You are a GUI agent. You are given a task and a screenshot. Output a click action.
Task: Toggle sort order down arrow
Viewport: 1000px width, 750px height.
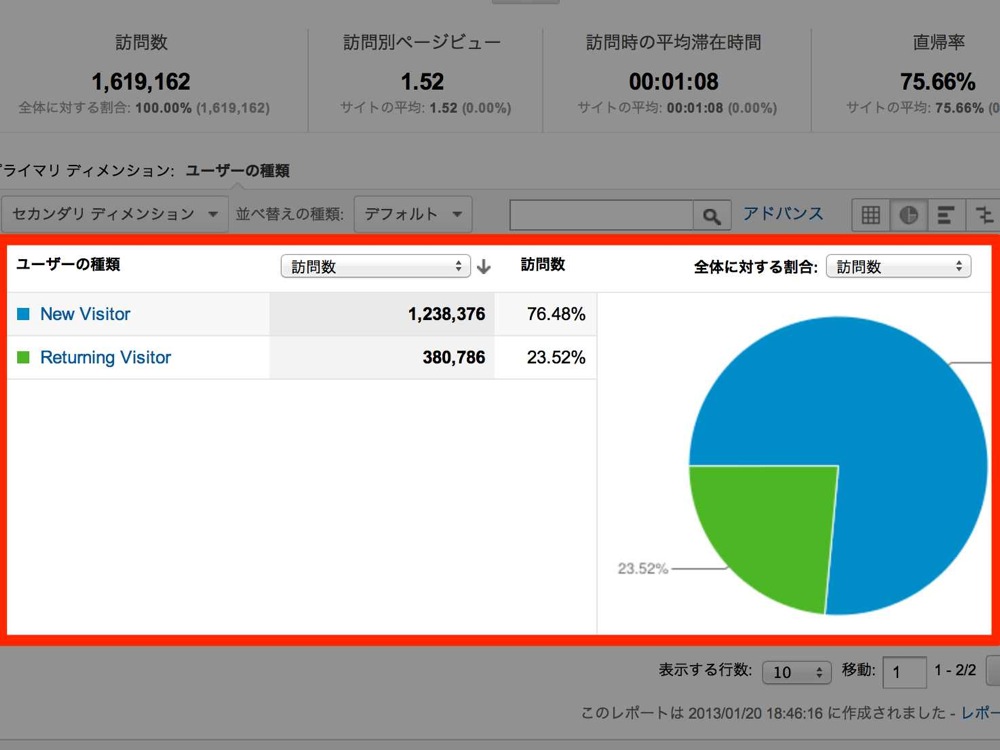[x=483, y=267]
